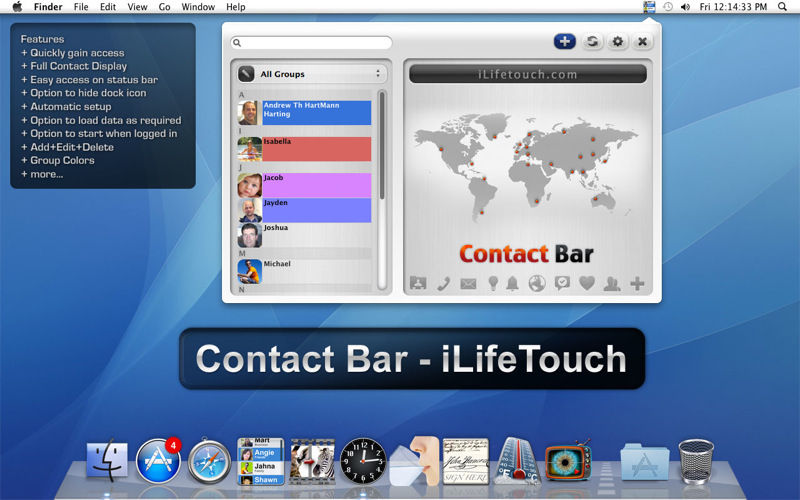
Task: Open the Time Machine clock menu bar icon
Action: [x=668, y=7]
